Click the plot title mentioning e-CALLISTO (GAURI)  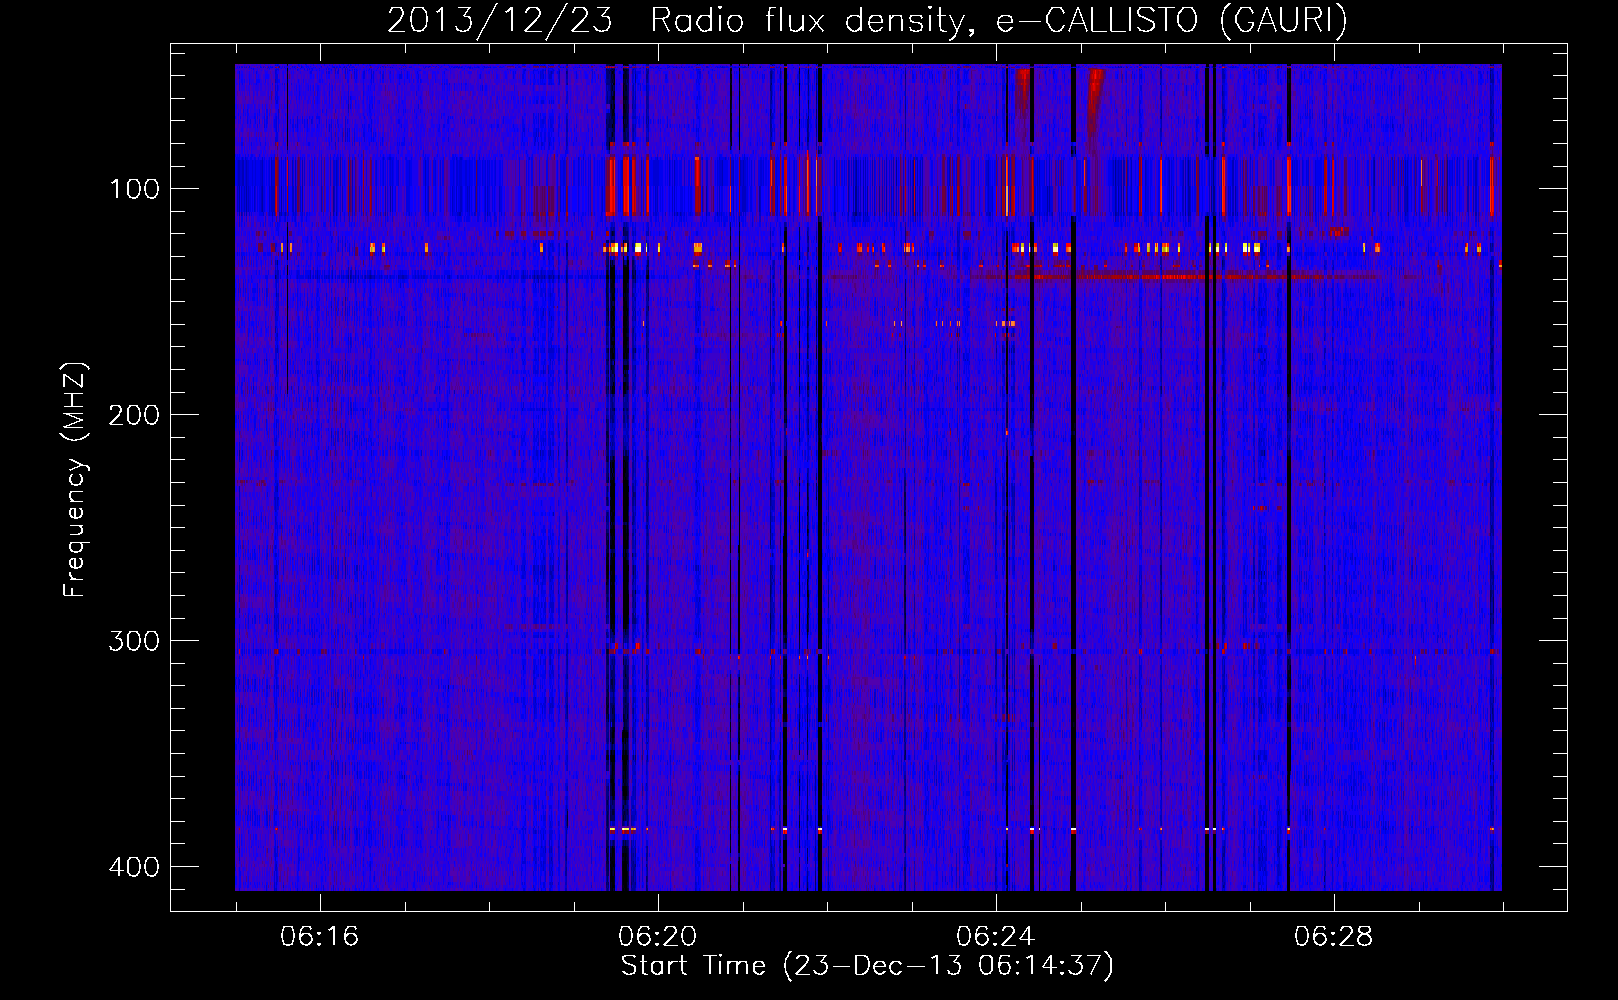[867, 20]
